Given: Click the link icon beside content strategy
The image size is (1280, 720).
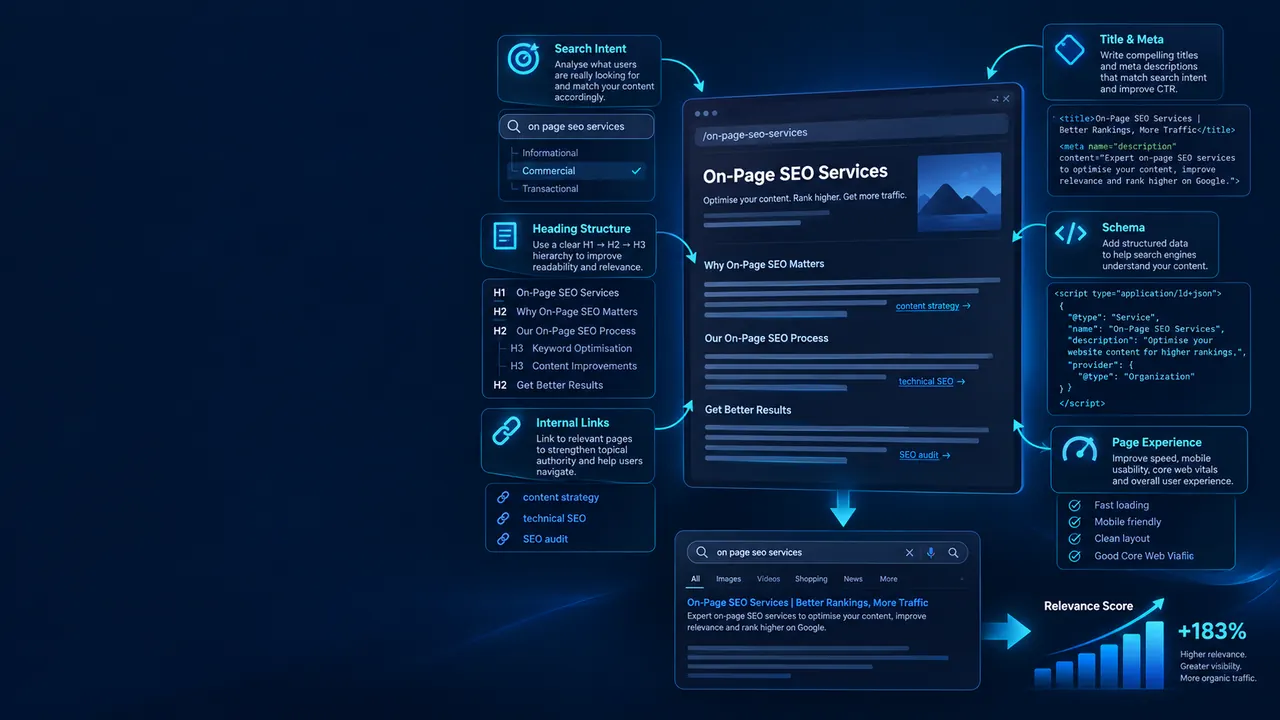Looking at the screenshot, I should (x=503, y=497).
